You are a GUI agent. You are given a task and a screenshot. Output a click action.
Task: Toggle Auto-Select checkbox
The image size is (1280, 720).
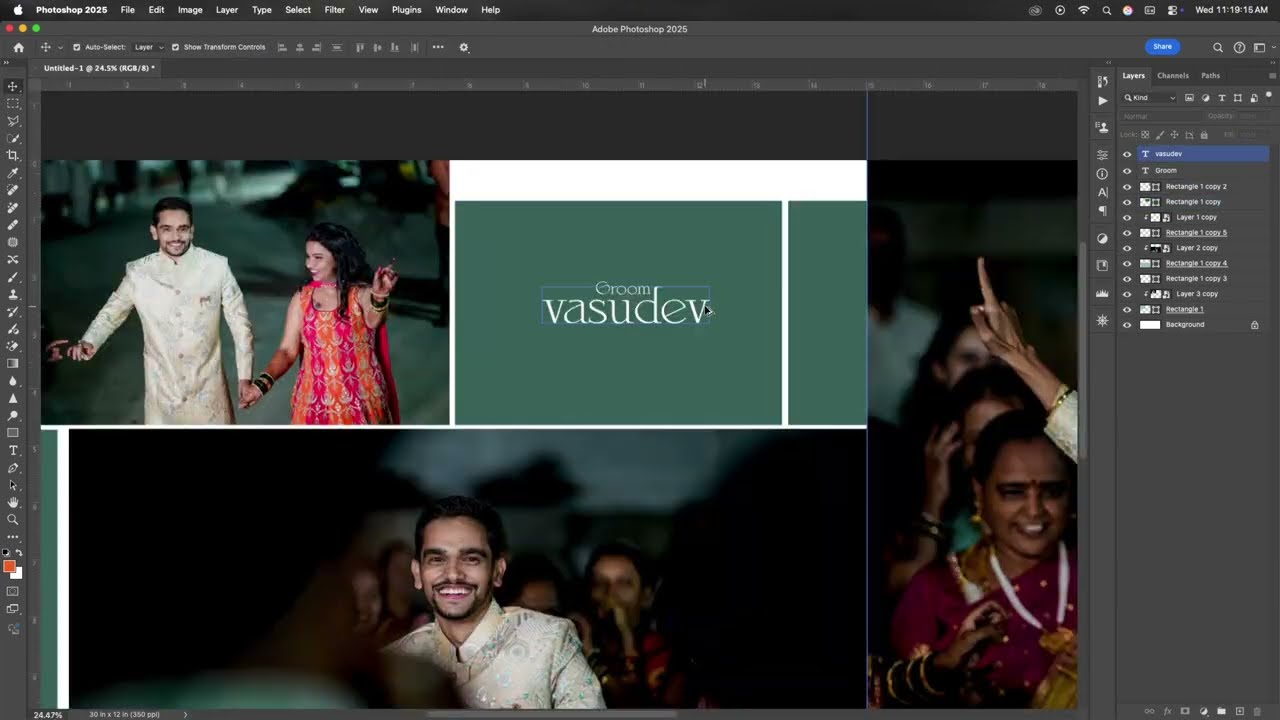click(x=76, y=47)
